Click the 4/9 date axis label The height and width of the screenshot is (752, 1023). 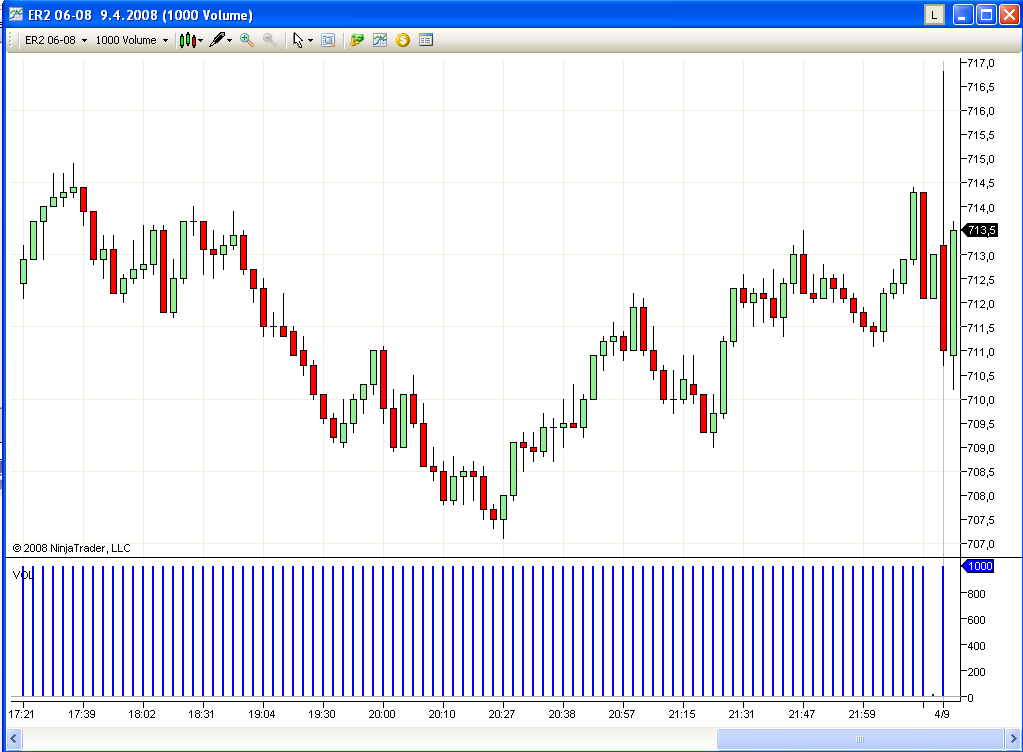point(941,714)
